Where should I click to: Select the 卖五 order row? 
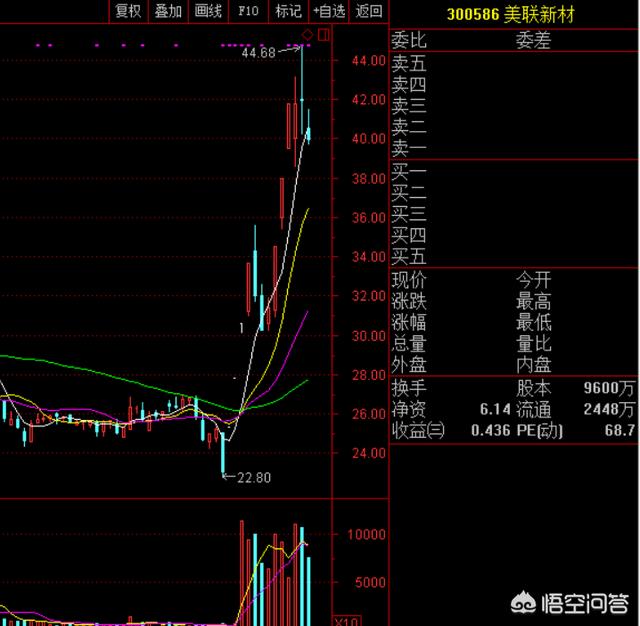click(x=514, y=63)
